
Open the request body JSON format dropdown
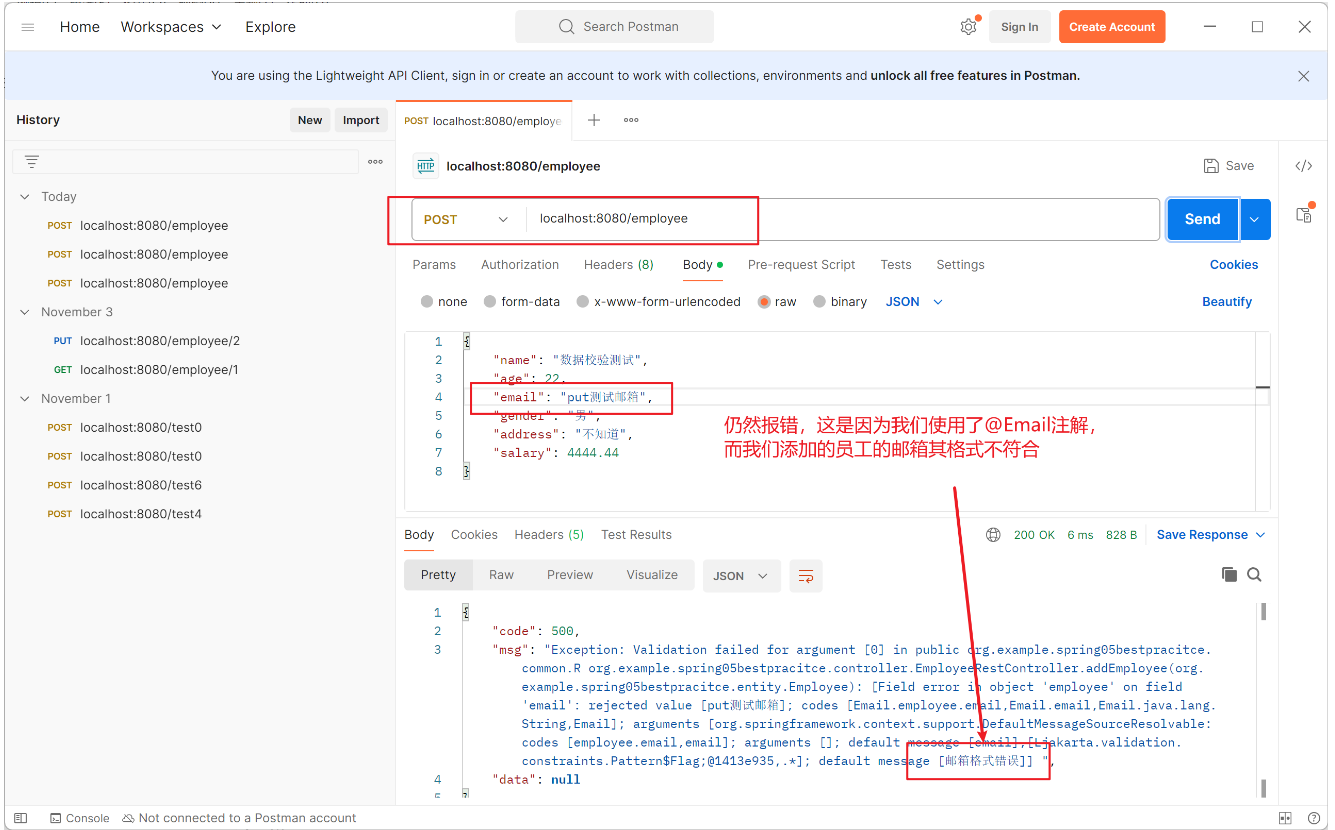914,302
